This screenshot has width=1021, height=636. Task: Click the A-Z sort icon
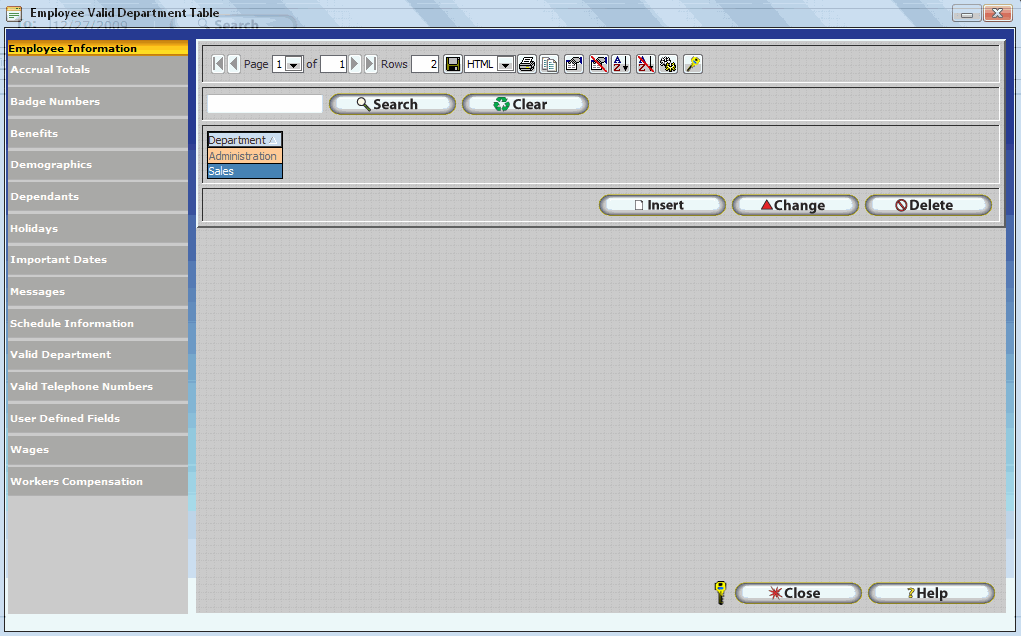pos(621,64)
